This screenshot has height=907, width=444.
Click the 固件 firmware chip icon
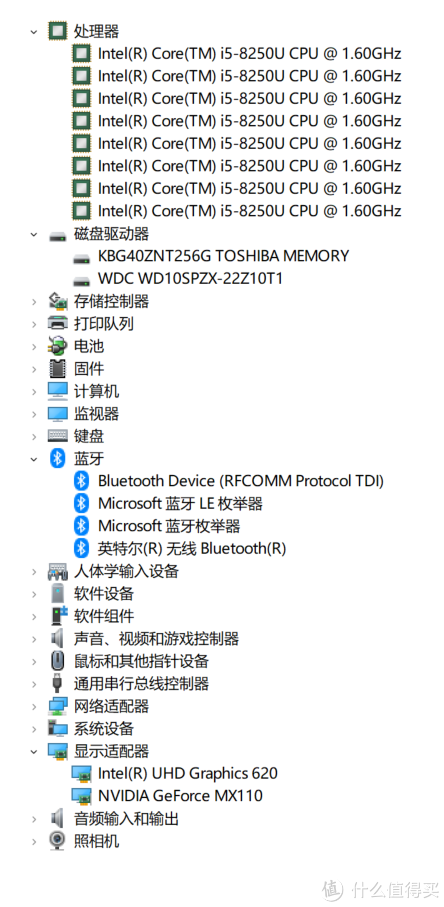[x=57, y=368]
